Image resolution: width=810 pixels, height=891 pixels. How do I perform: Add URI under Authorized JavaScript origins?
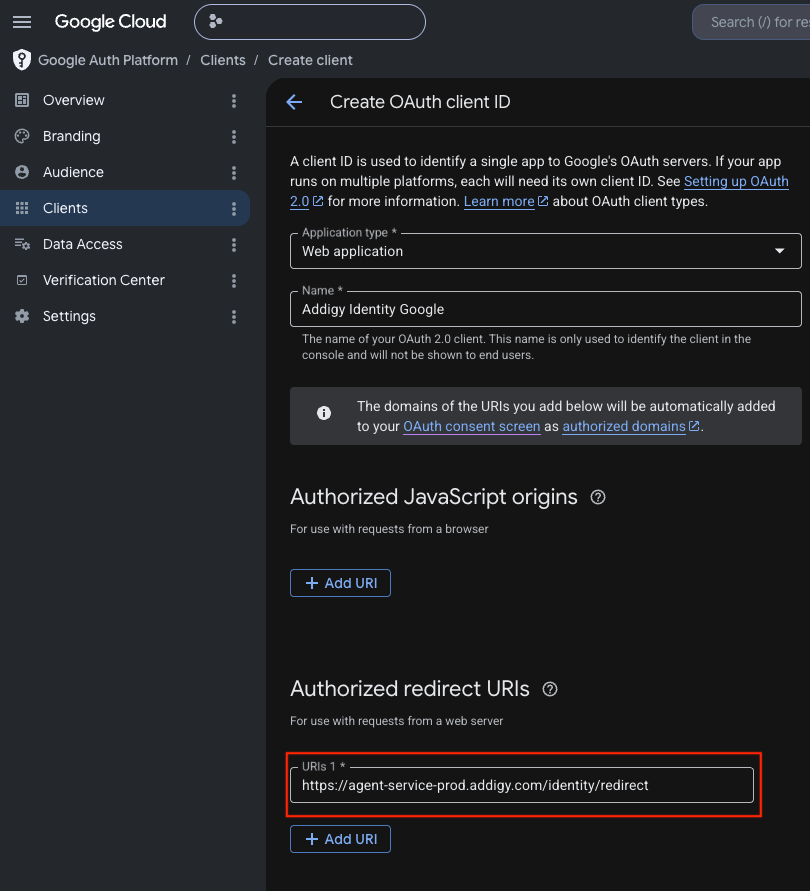pos(340,583)
